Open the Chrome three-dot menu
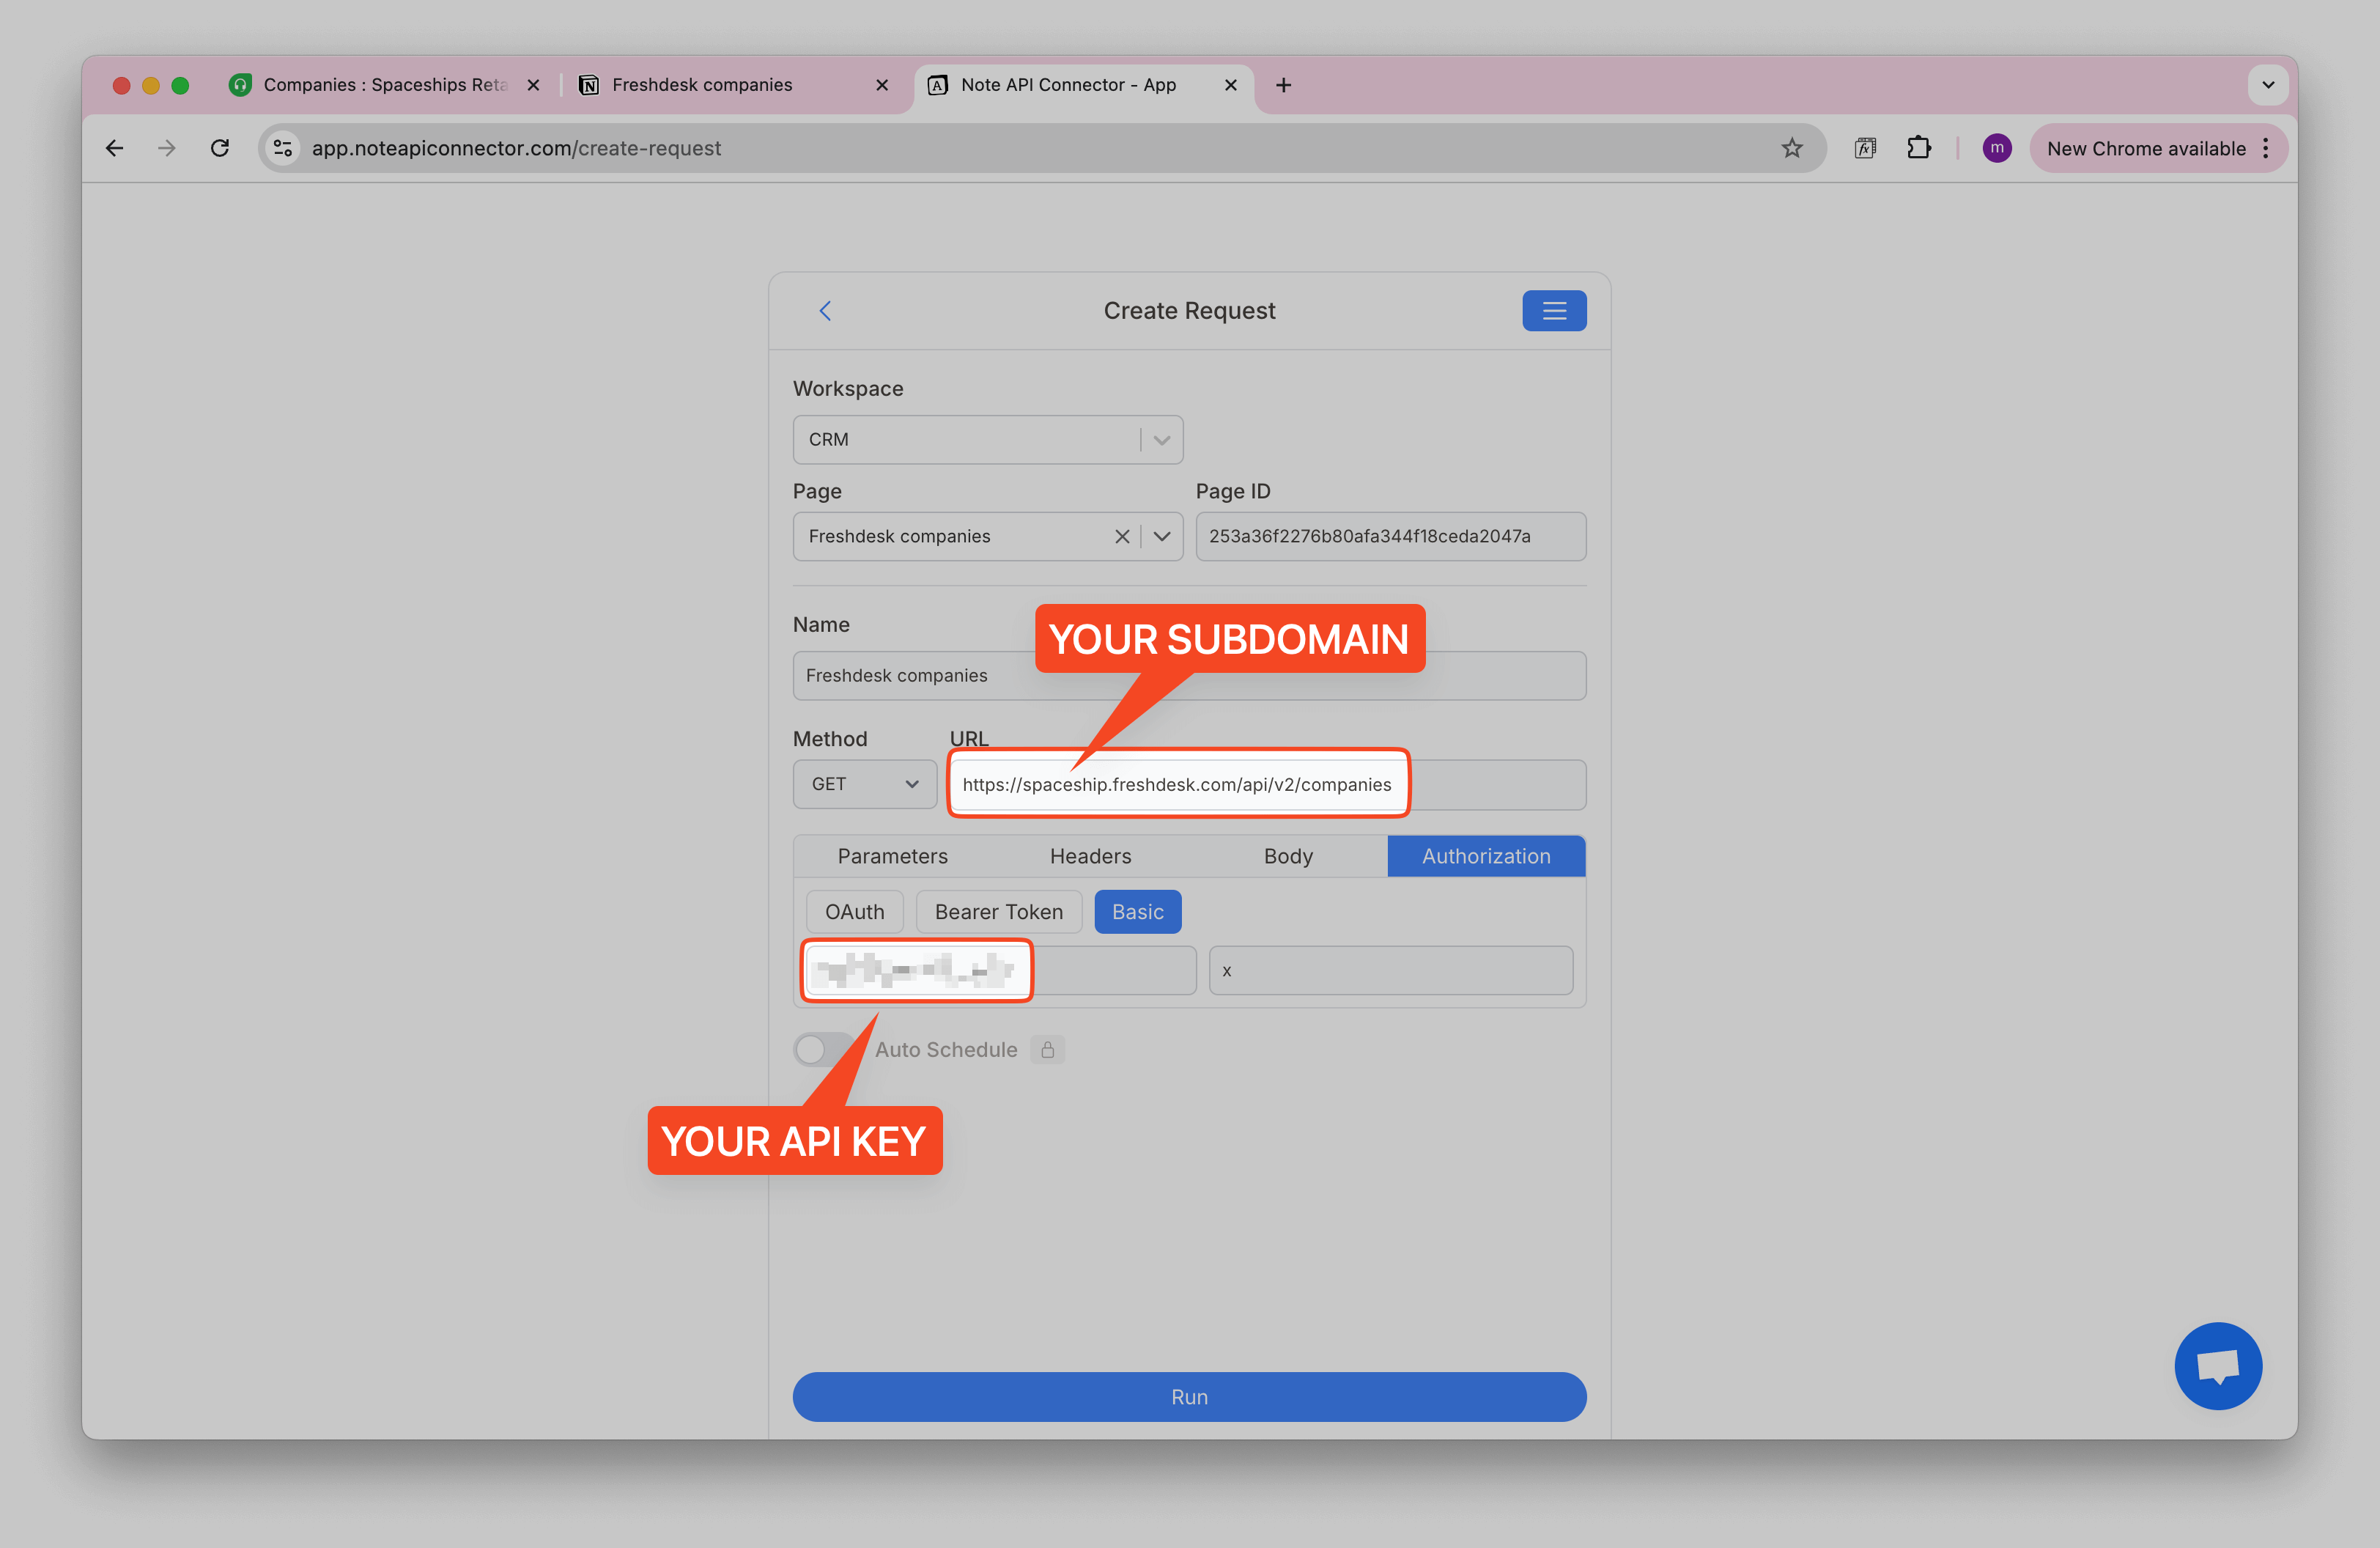Screen dimensions: 2380x1548 coord(2265,148)
